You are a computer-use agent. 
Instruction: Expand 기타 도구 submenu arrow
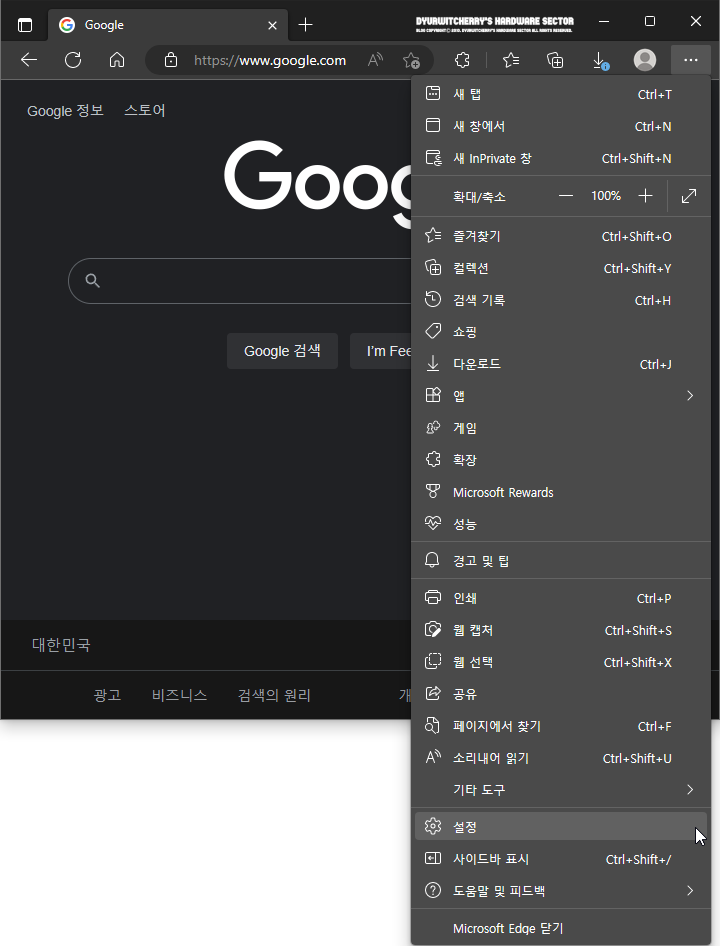click(690, 790)
